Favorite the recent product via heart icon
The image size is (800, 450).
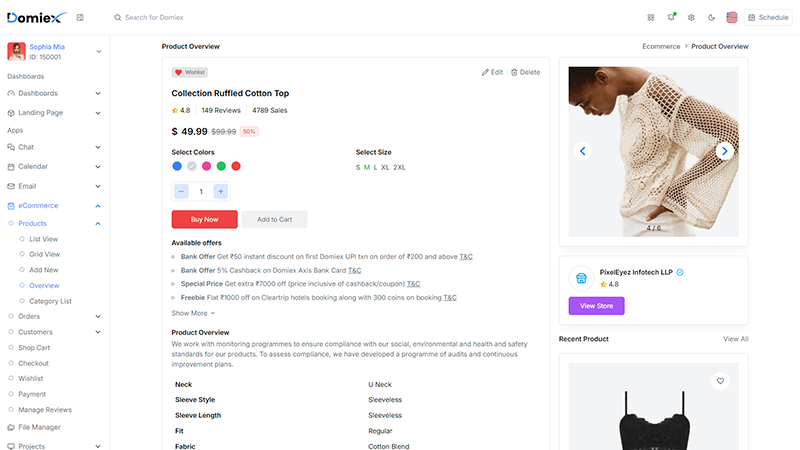click(720, 381)
